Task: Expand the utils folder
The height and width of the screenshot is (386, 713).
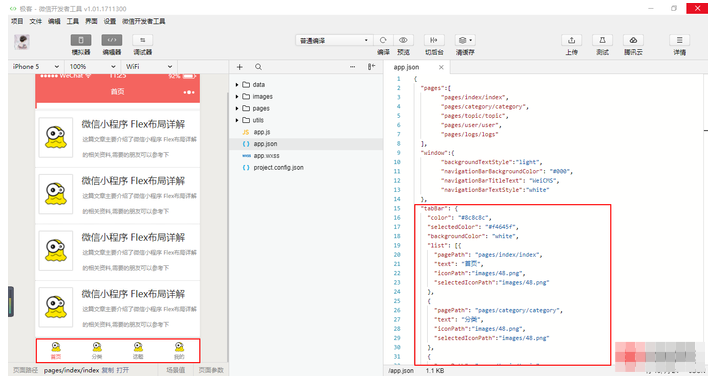Action: point(237,120)
